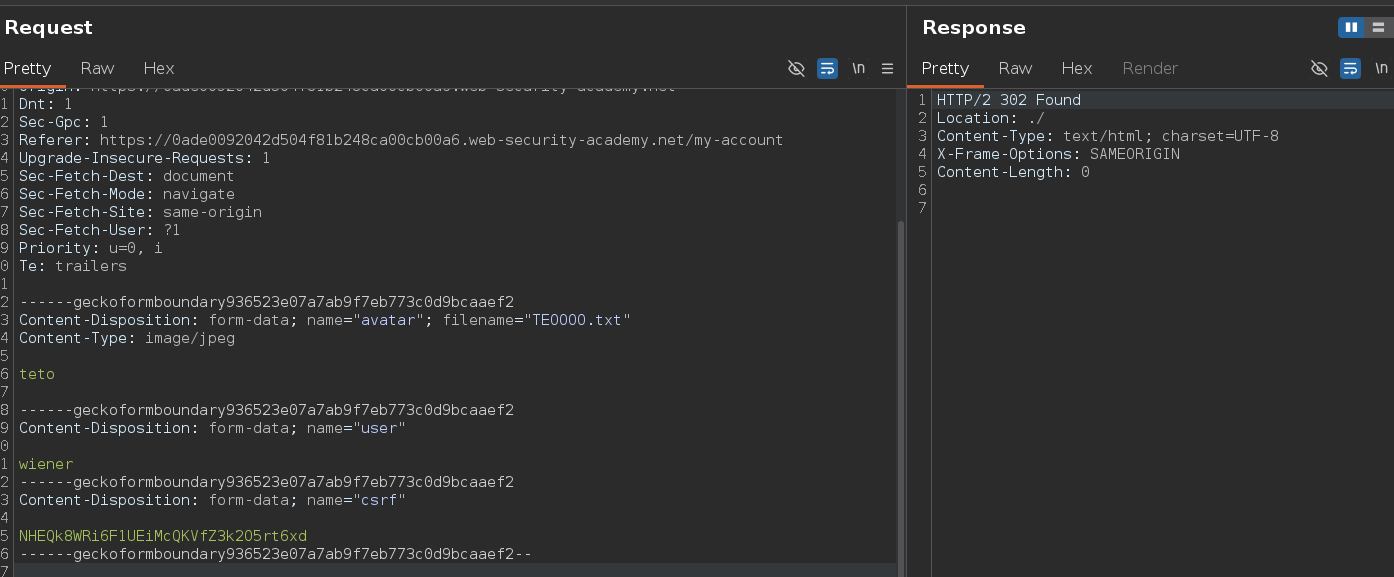The height and width of the screenshot is (577, 1394).
Task: Select the Response Pretty tab
Action: tap(945, 68)
